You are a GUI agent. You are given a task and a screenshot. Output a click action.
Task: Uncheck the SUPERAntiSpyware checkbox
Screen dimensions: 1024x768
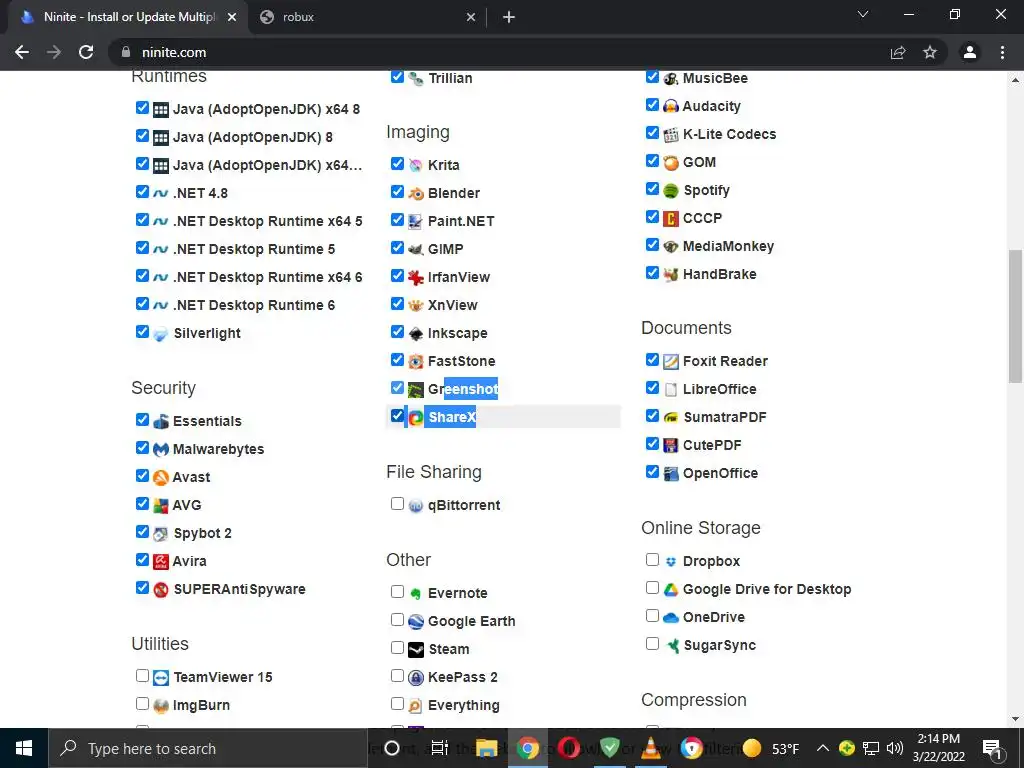click(142, 588)
